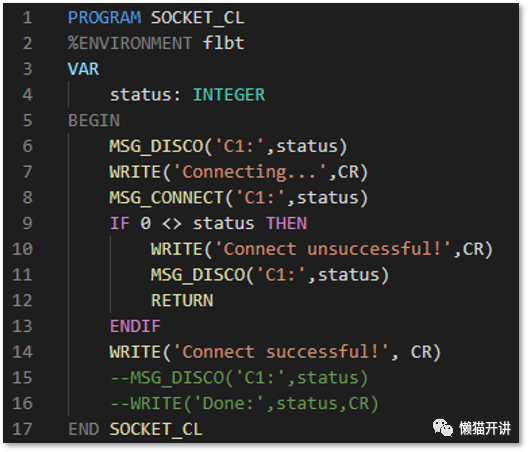
Task: Click the commented --MSG_DISCO line
Action: pos(239,378)
